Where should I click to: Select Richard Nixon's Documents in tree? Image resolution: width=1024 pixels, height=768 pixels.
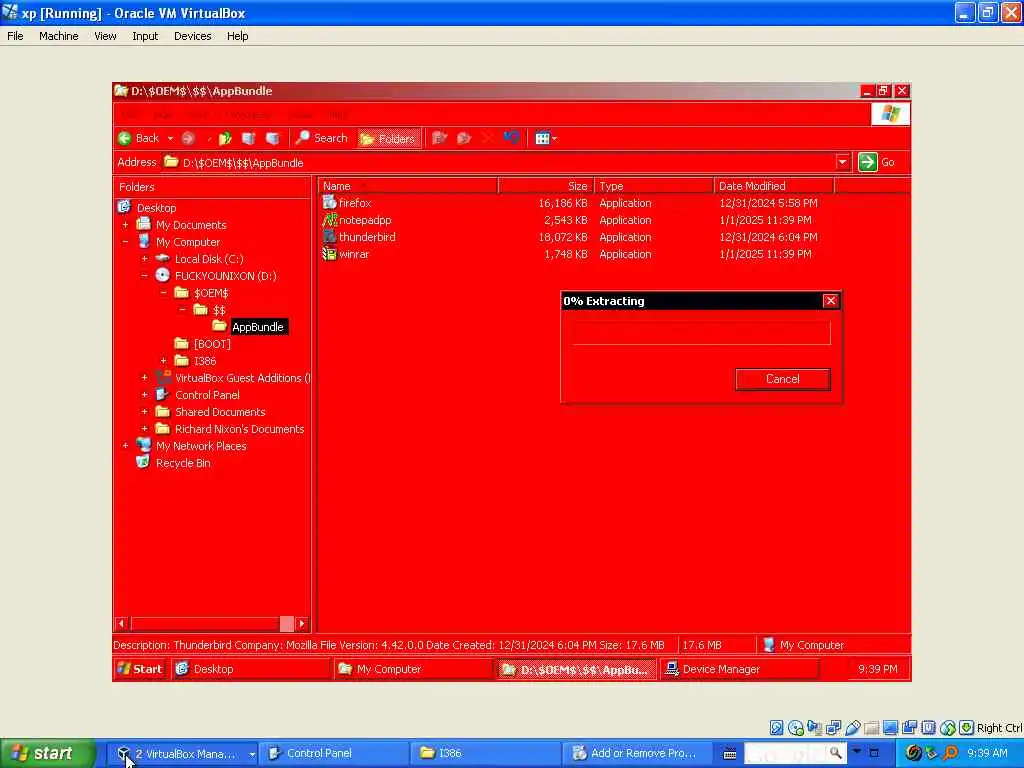[x=239, y=428]
